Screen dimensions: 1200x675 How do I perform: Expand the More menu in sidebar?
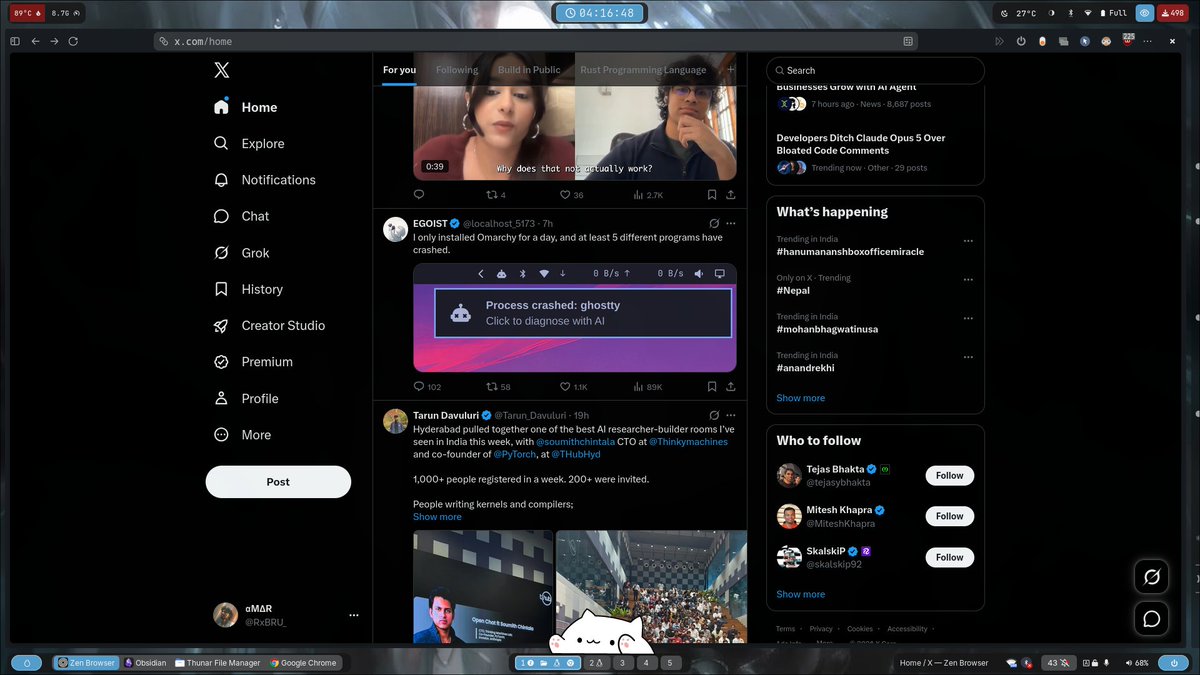click(x=243, y=435)
